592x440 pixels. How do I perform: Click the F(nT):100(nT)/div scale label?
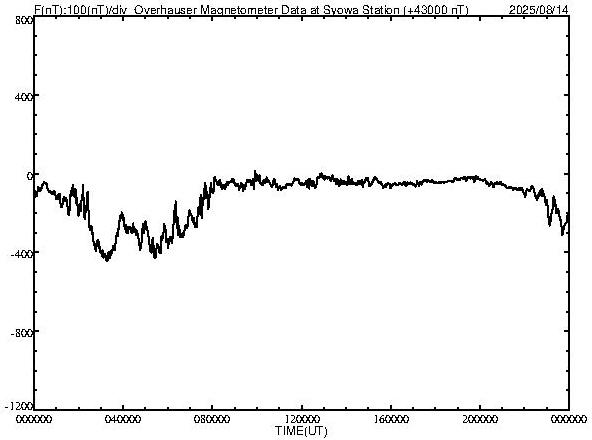(81, 9)
